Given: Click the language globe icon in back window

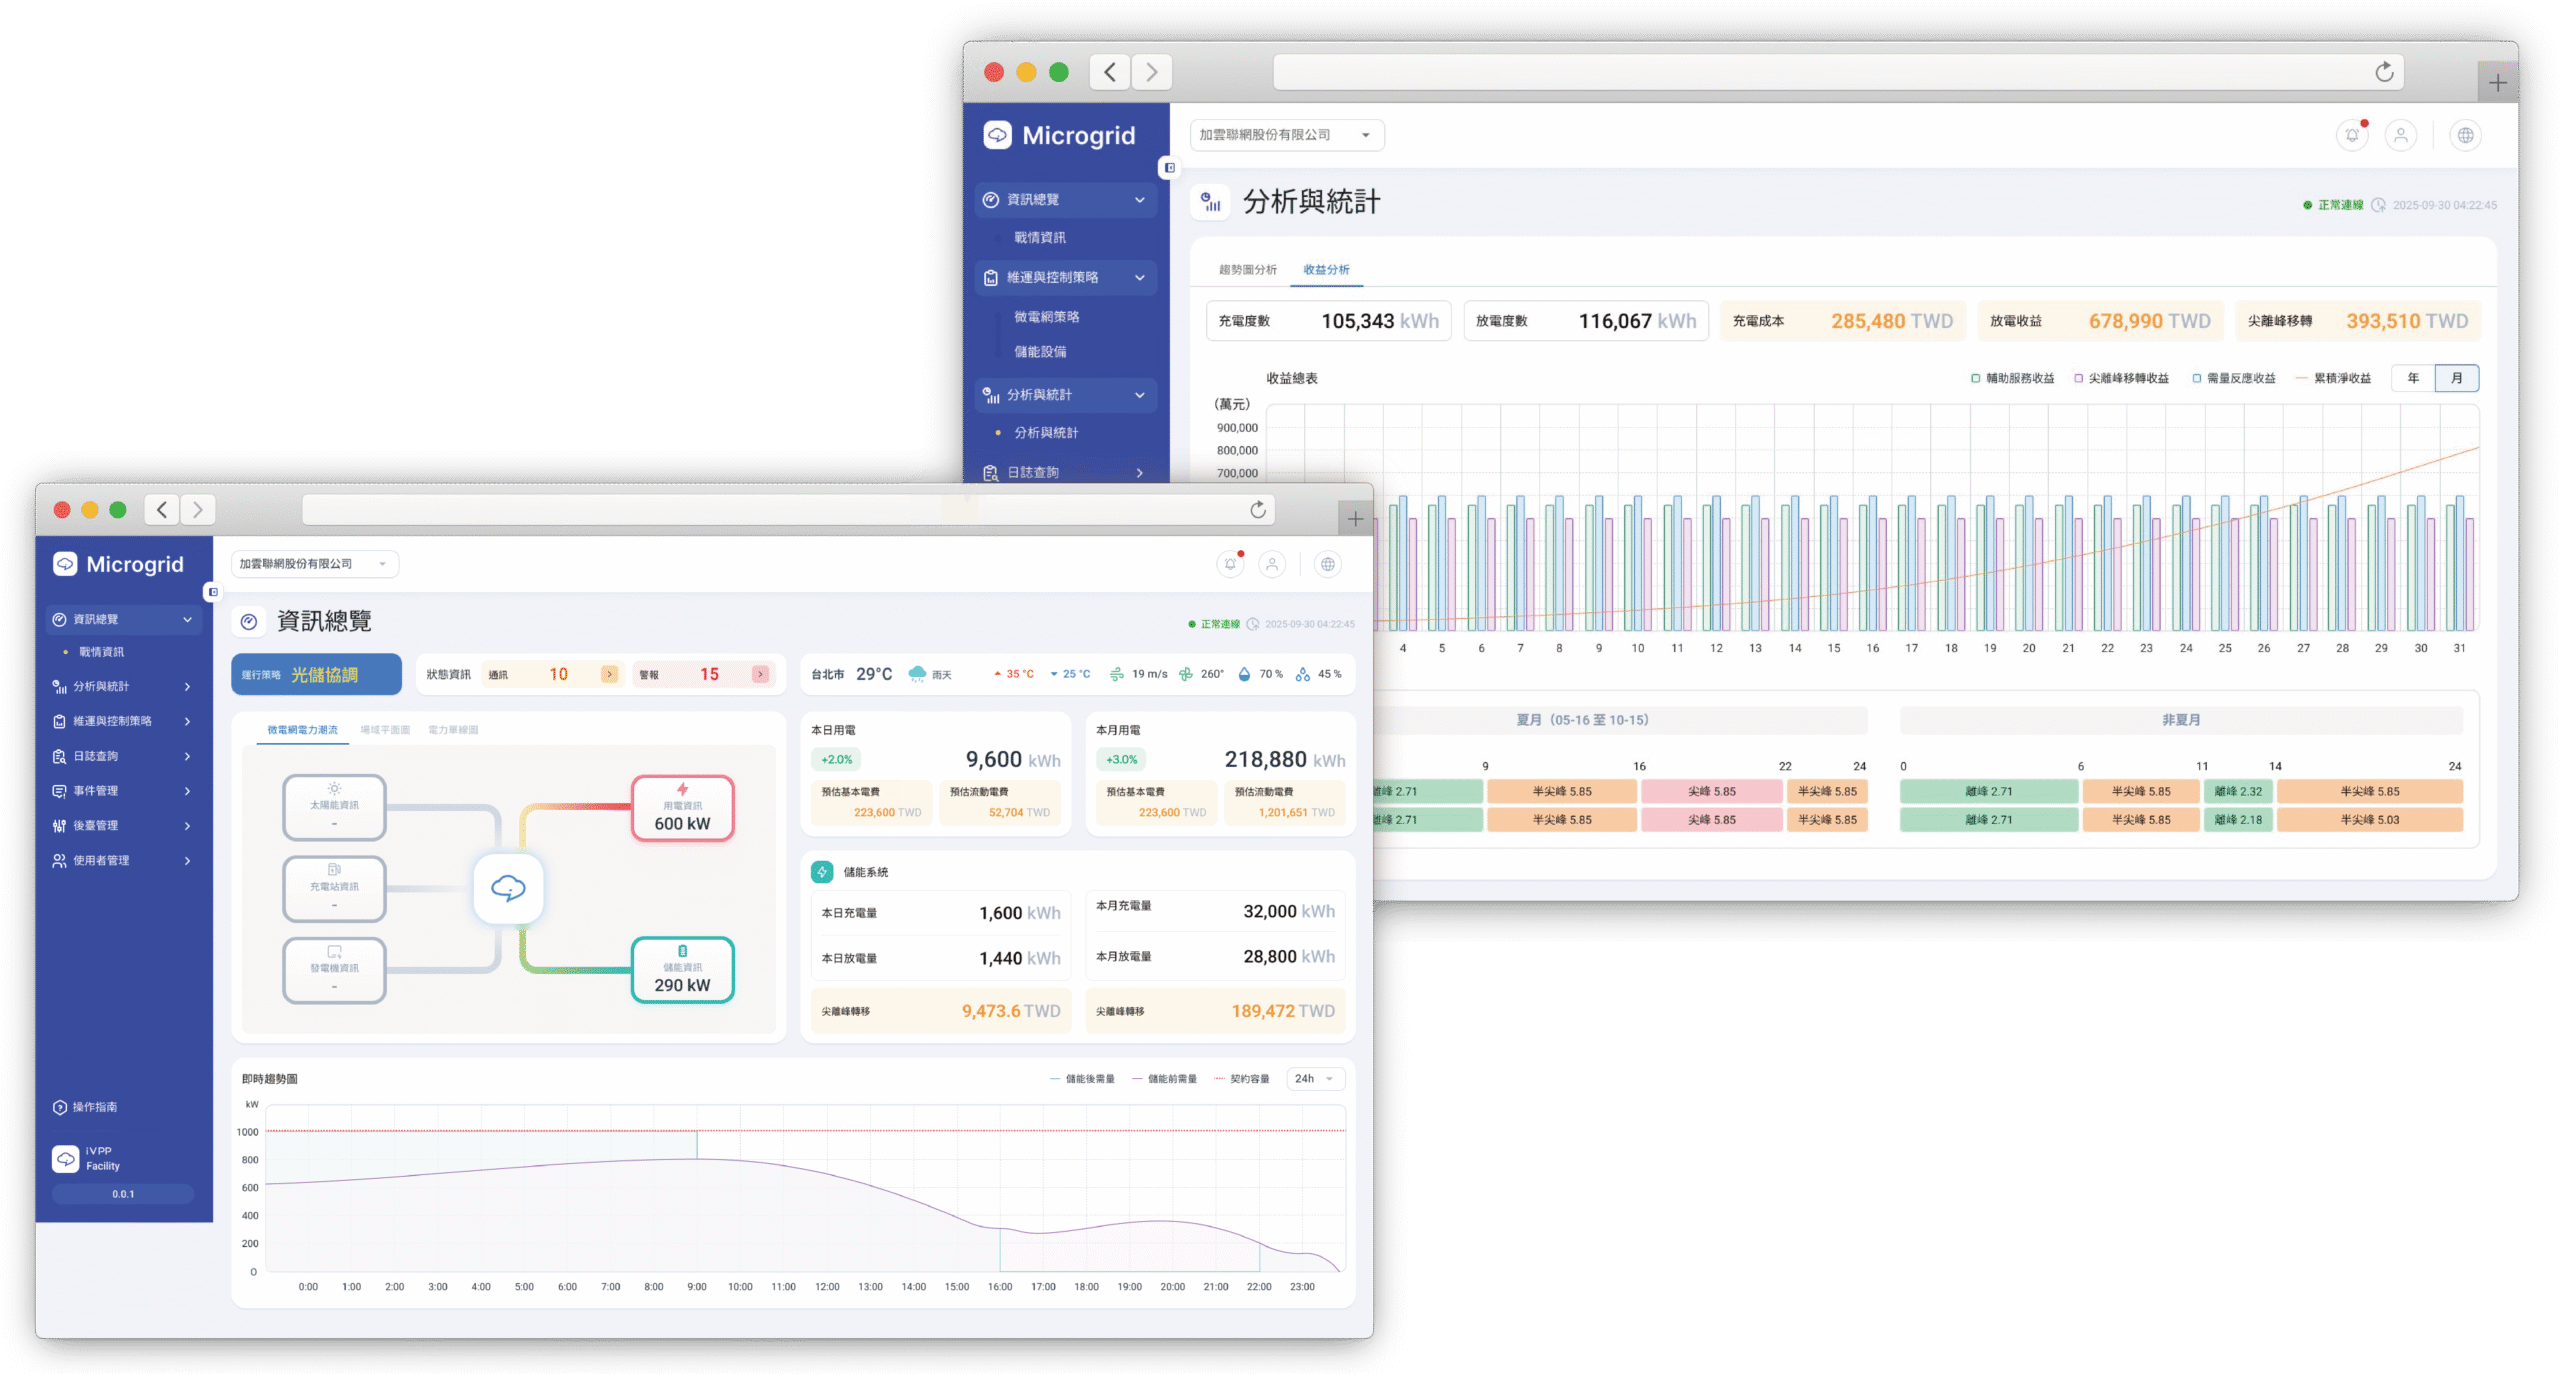Looking at the screenshot, I should (x=2465, y=135).
